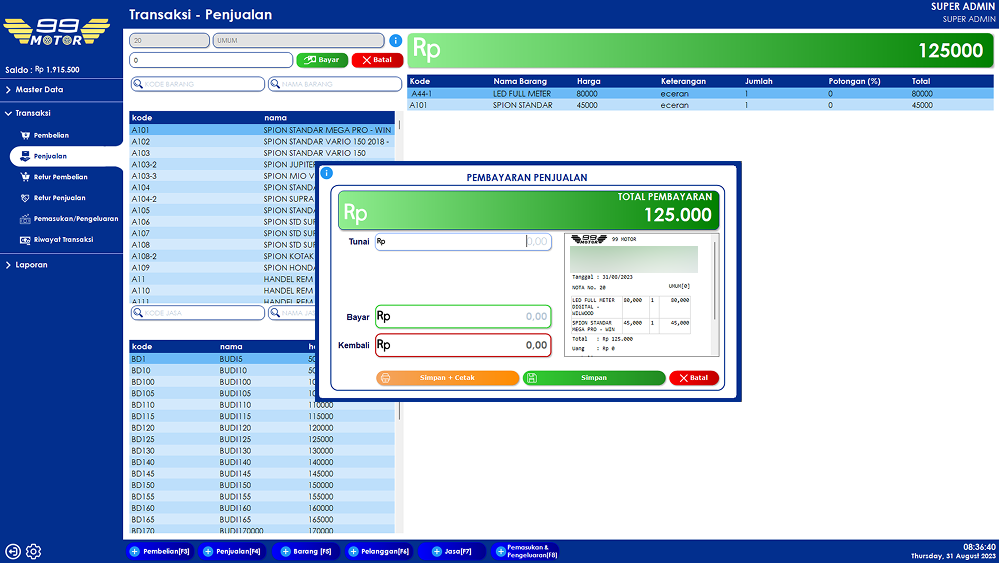Open Pembelian from sidebar
999x563 pixels.
click(x=51, y=135)
